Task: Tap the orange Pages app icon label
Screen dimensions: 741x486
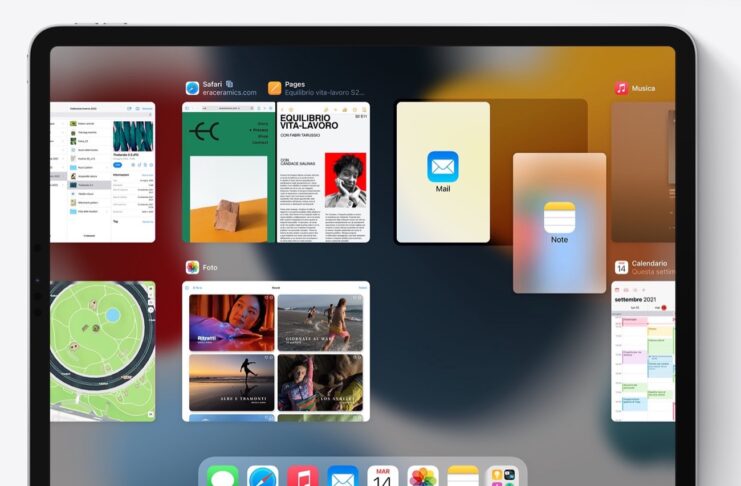Action: click(x=275, y=88)
